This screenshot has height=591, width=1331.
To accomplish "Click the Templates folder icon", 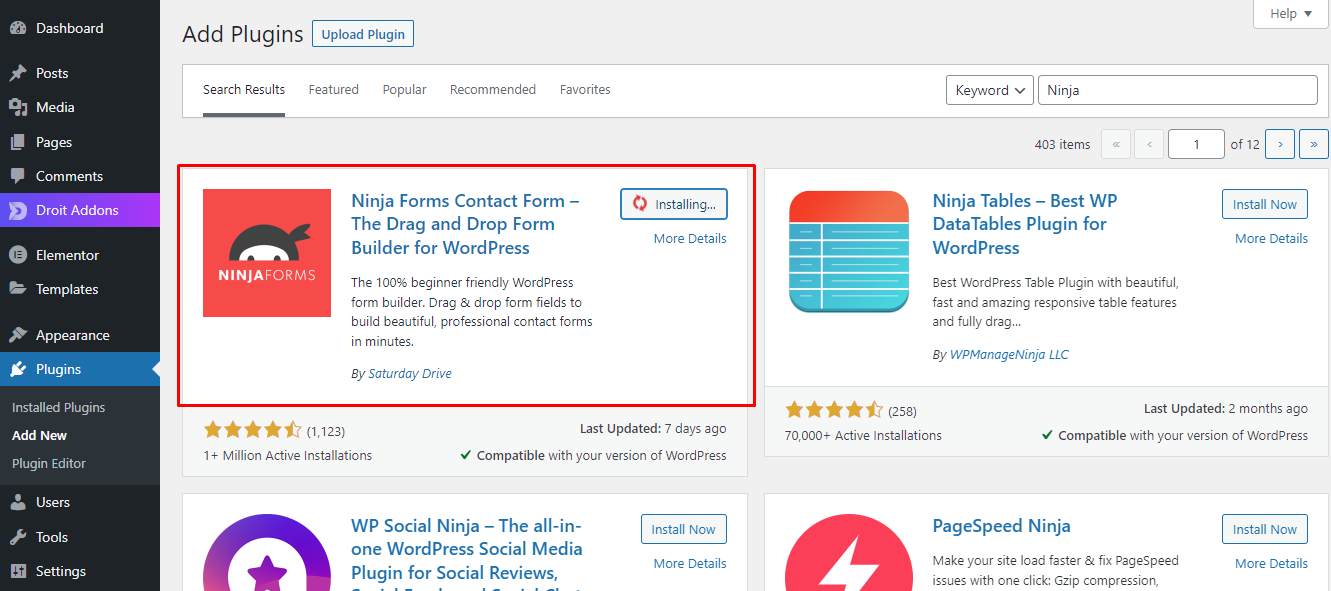I will pos(18,289).
